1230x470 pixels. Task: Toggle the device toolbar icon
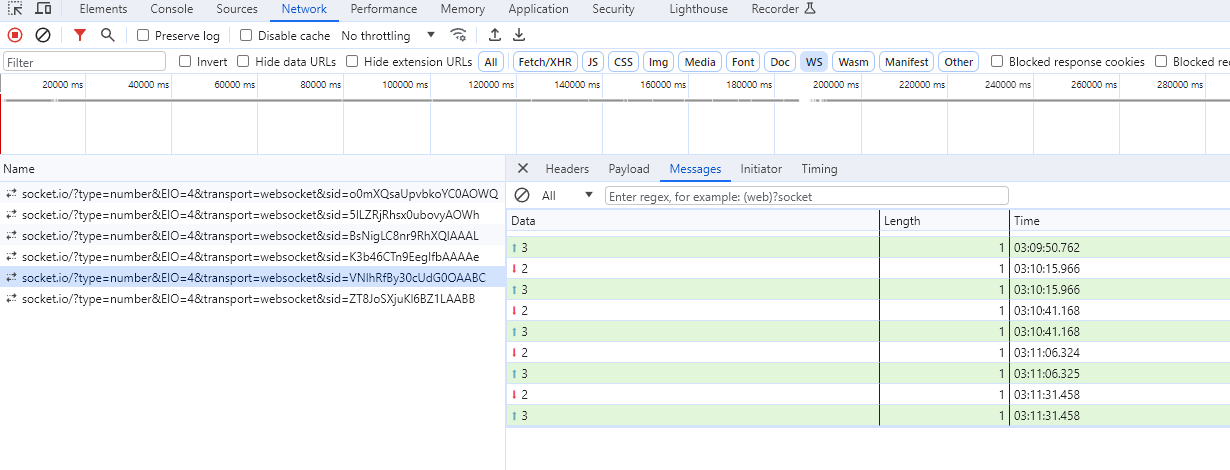[43, 9]
